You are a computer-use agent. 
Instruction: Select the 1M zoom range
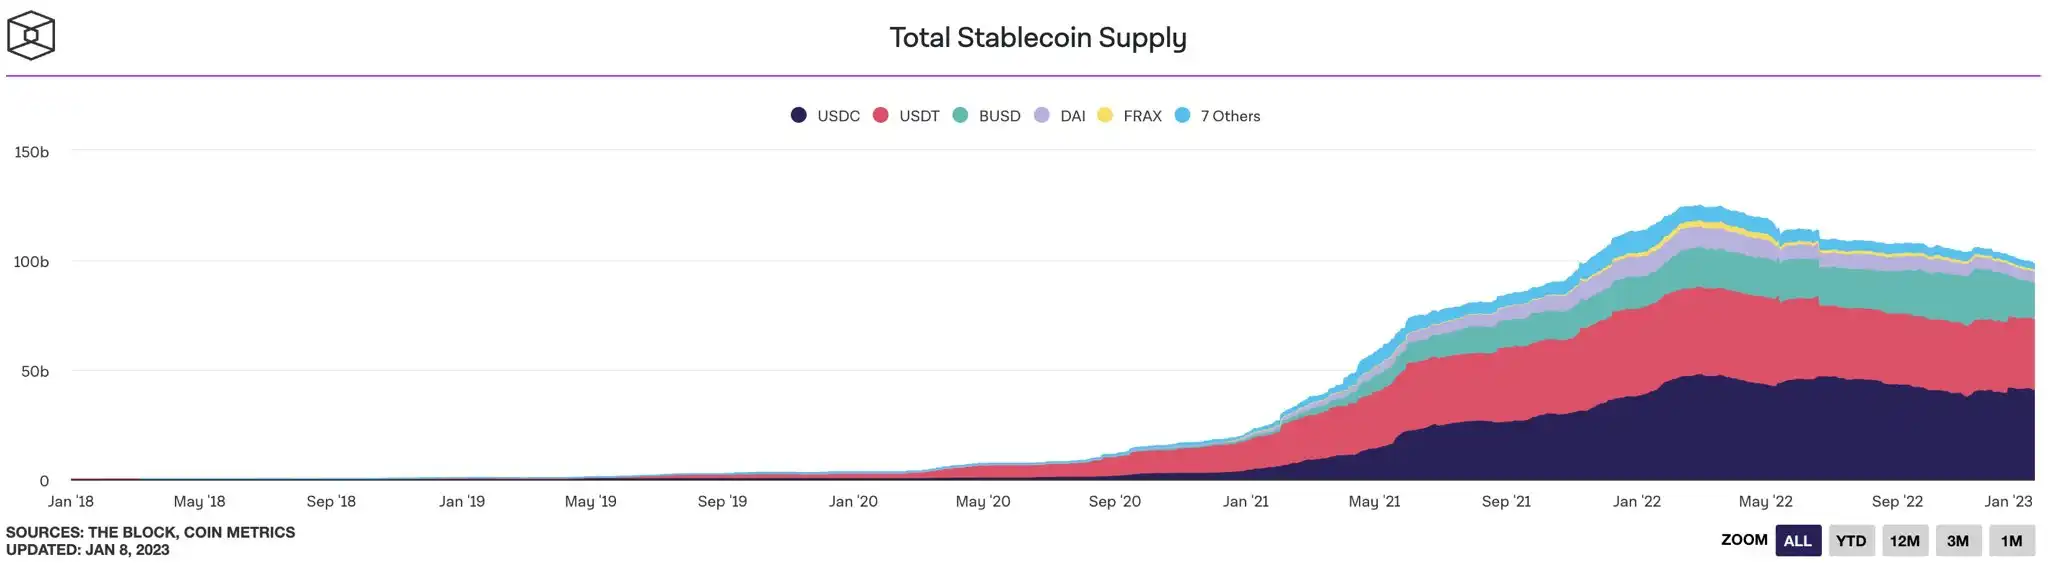[x=2011, y=541]
